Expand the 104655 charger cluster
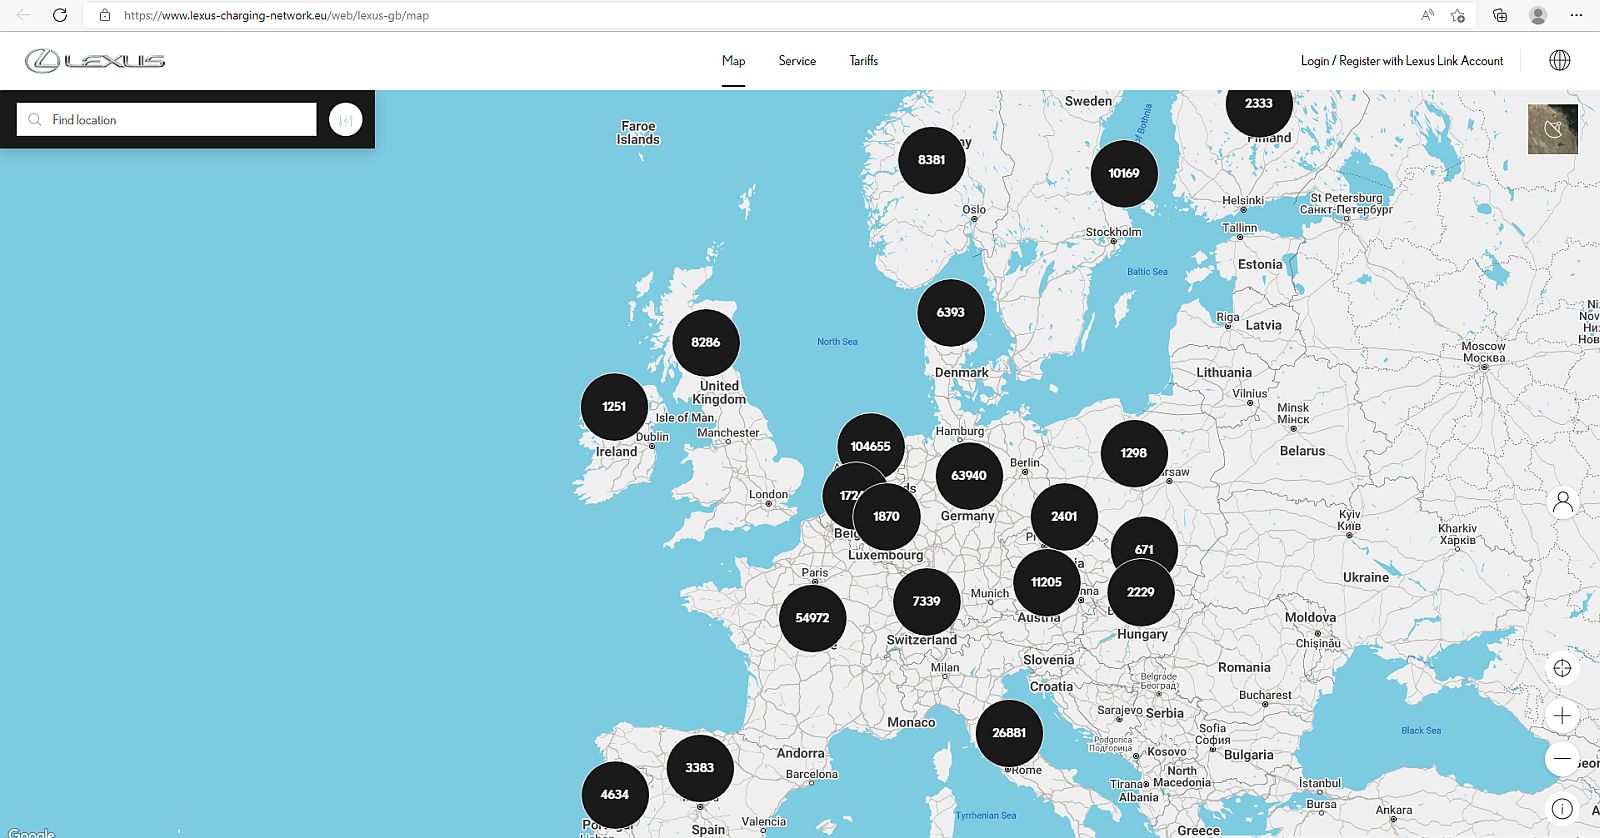This screenshot has width=1600, height=838. pyautogui.click(x=870, y=446)
